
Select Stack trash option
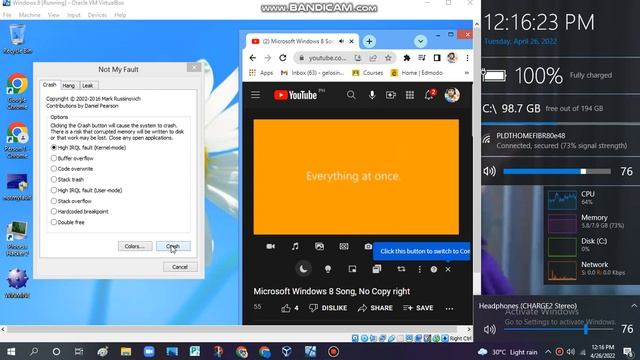point(53,179)
